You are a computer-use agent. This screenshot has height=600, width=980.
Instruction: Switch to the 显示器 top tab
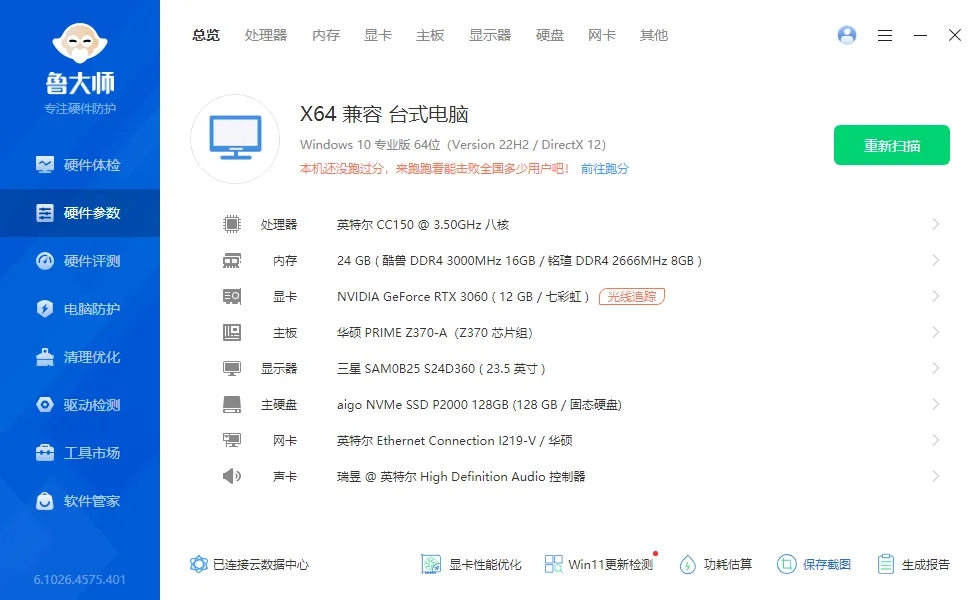click(x=490, y=36)
